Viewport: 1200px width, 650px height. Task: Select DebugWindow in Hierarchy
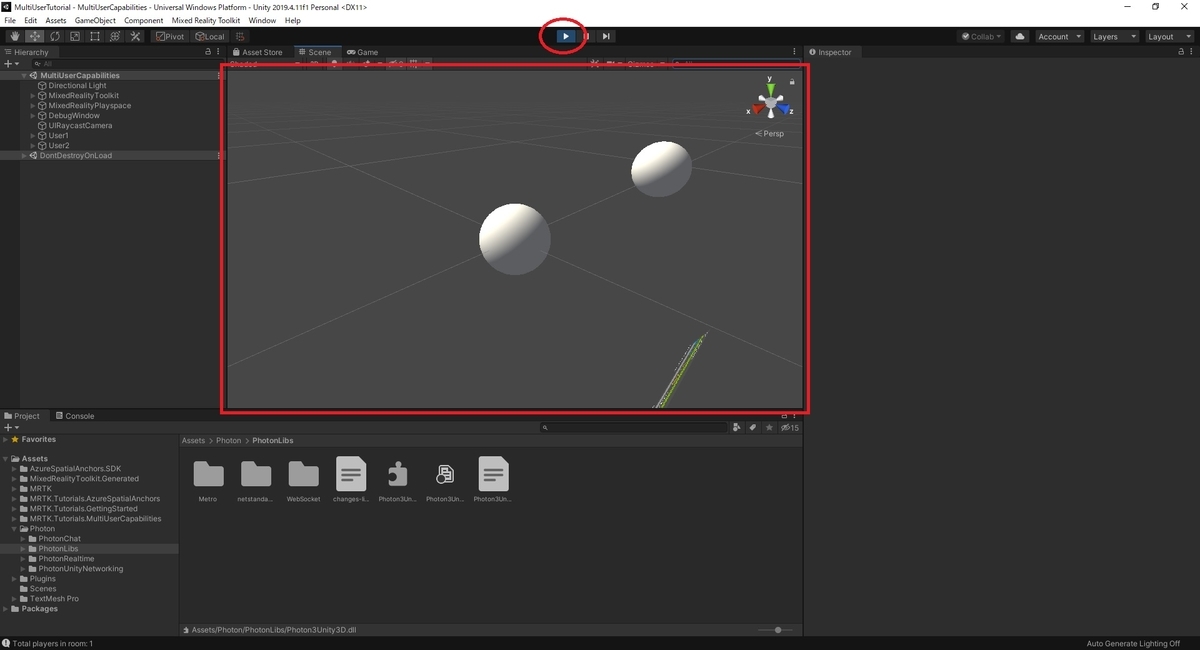tap(74, 116)
